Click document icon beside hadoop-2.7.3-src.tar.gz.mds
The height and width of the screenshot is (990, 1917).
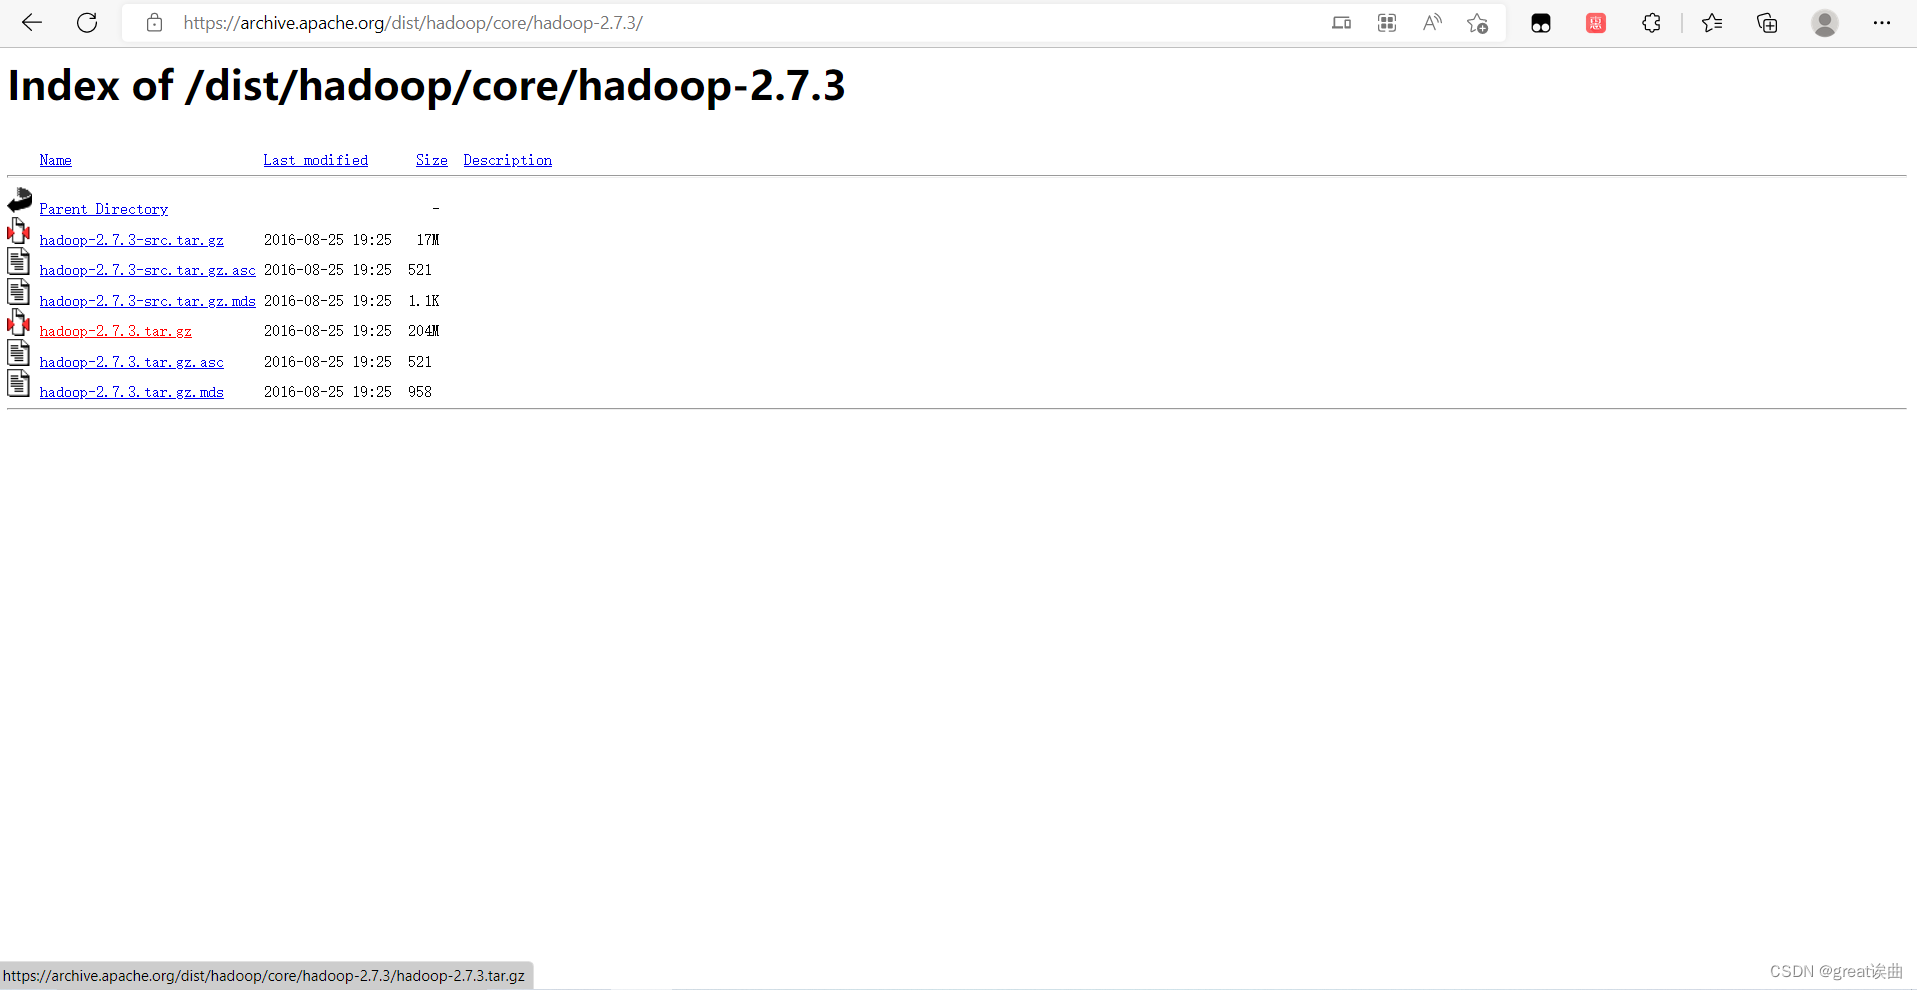19,292
